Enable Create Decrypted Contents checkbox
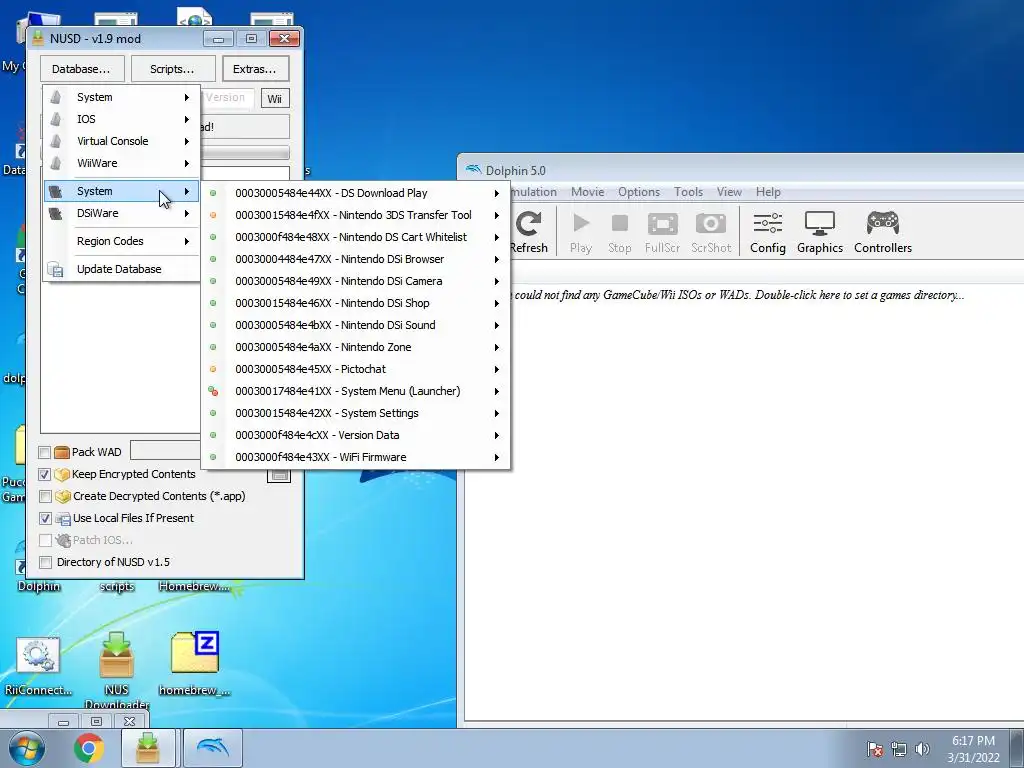Screen dimensions: 1024x768 [45, 496]
